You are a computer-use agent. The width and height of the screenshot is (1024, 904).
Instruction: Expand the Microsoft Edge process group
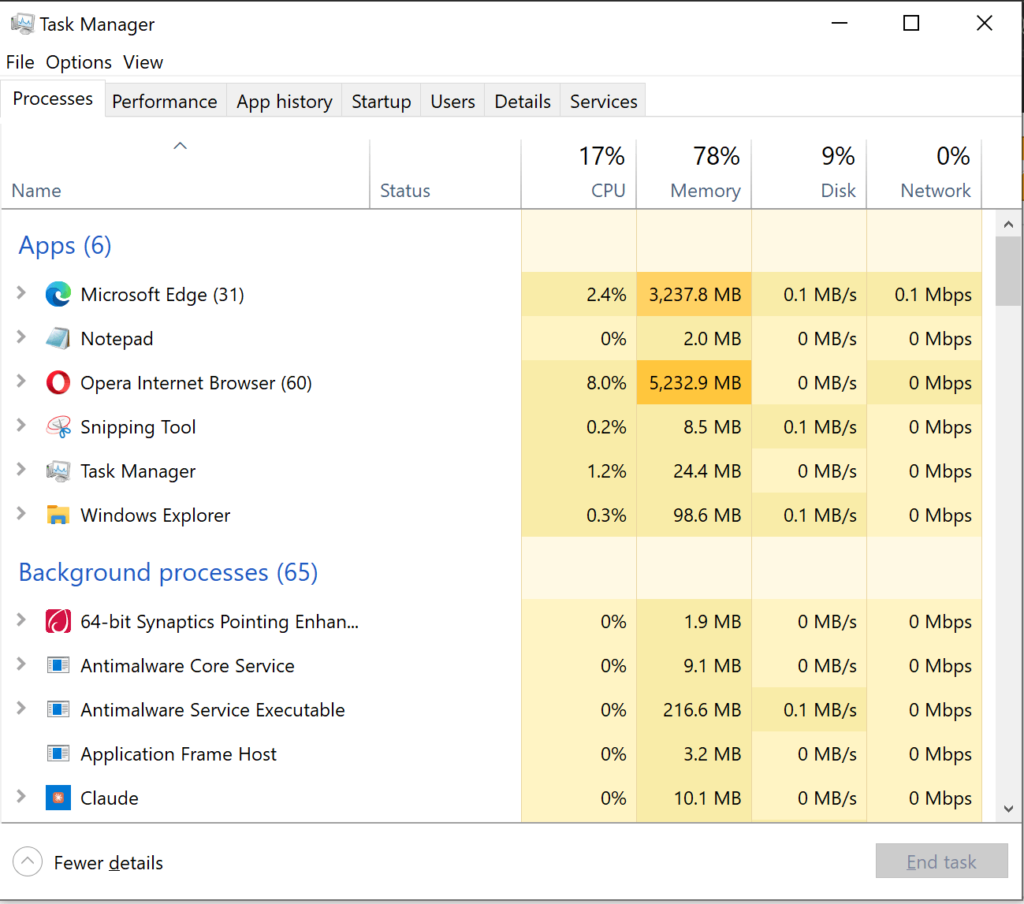(21, 293)
